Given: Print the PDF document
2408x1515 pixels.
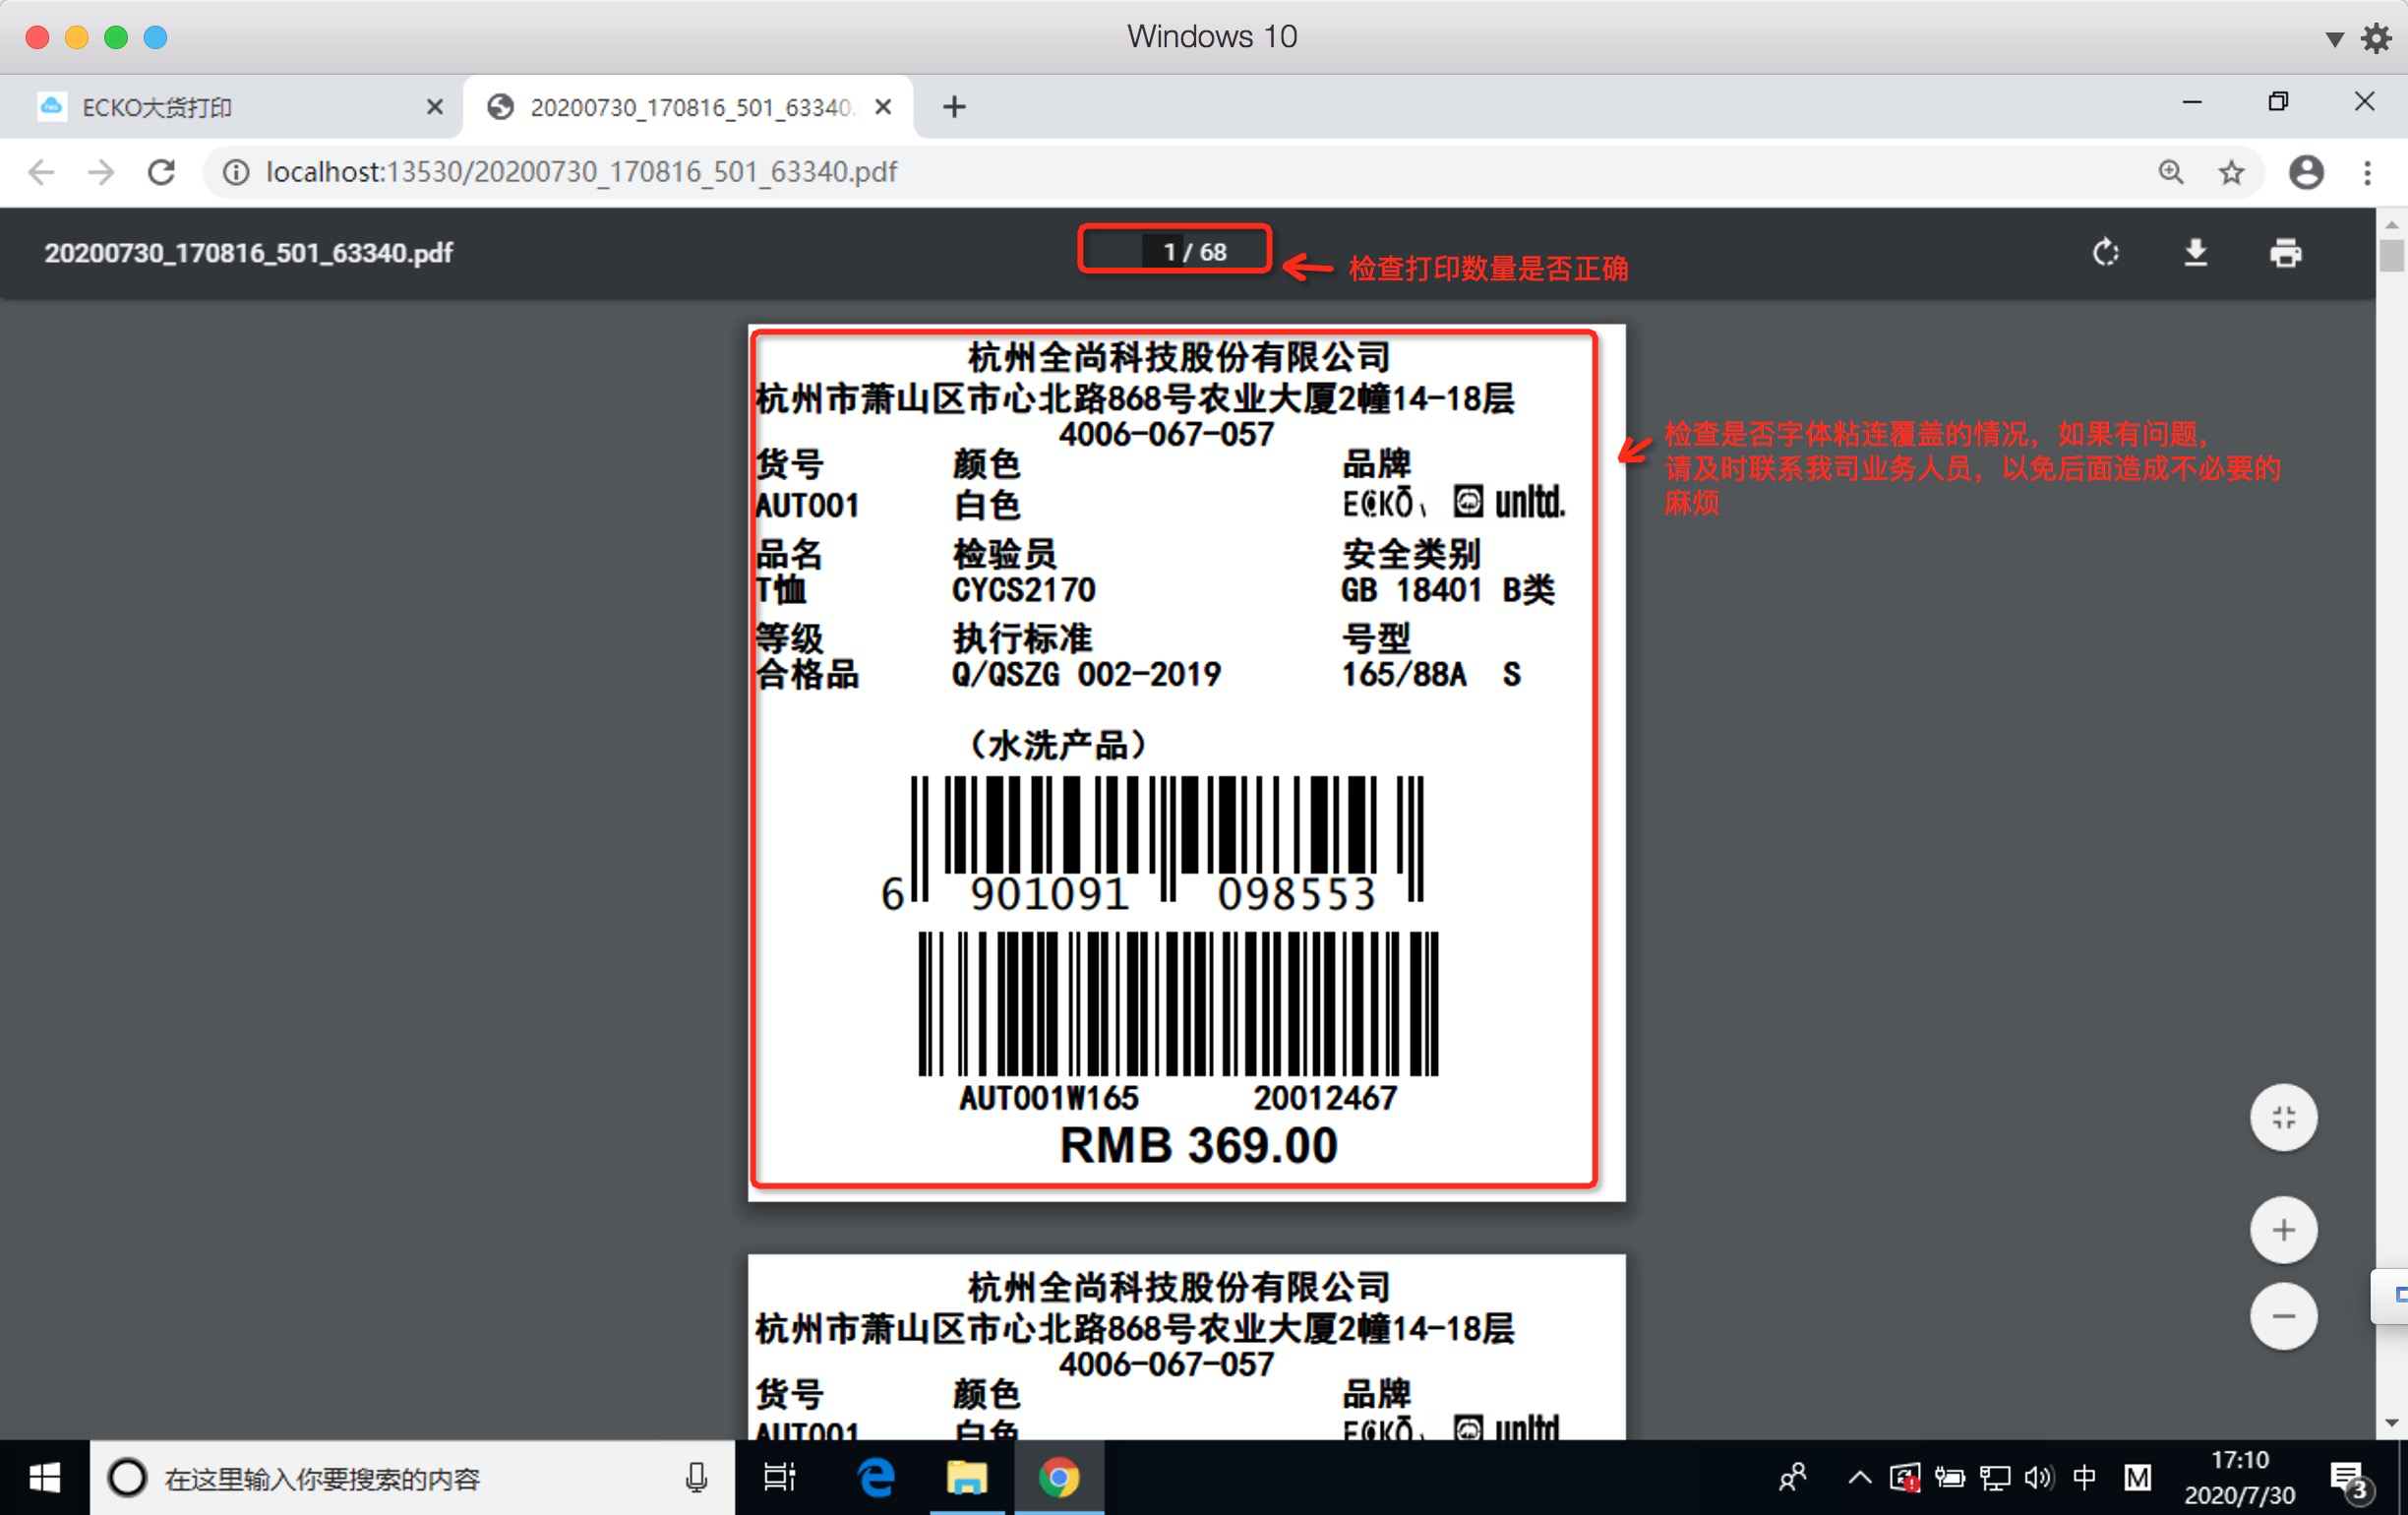Looking at the screenshot, I should 2285,253.
